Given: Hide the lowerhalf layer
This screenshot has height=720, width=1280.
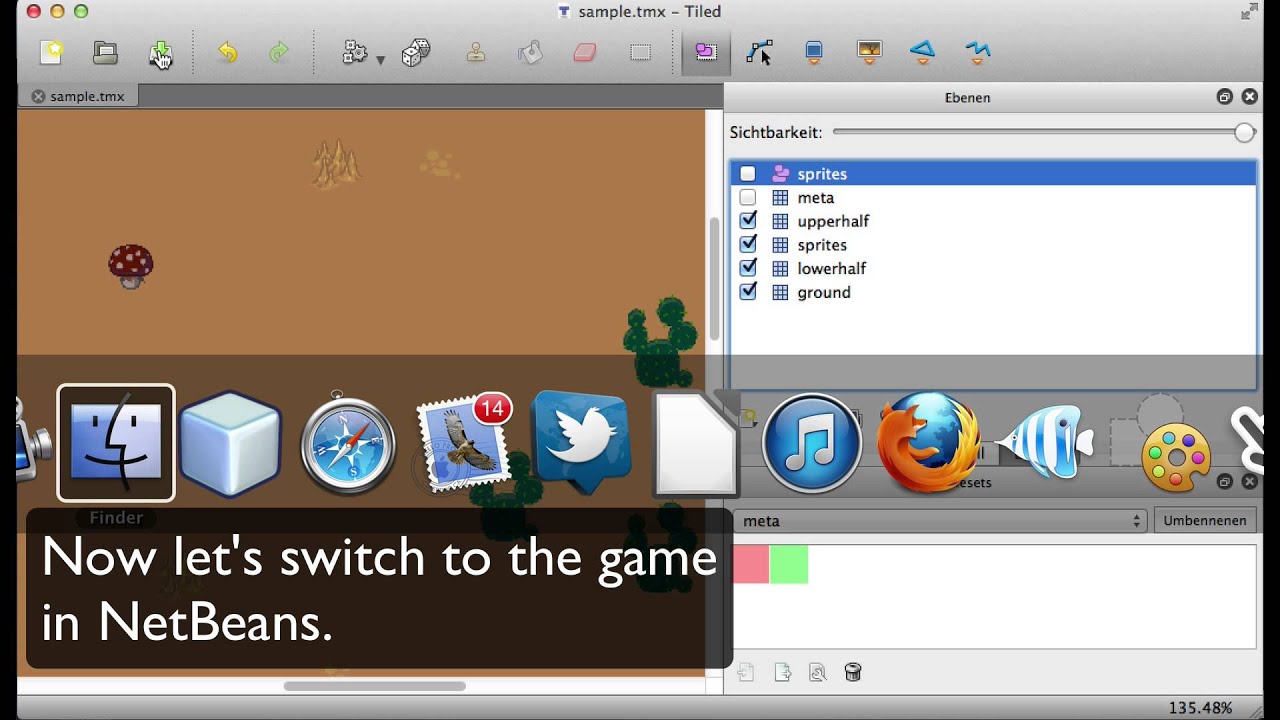Looking at the screenshot, I should click(747, 268).
